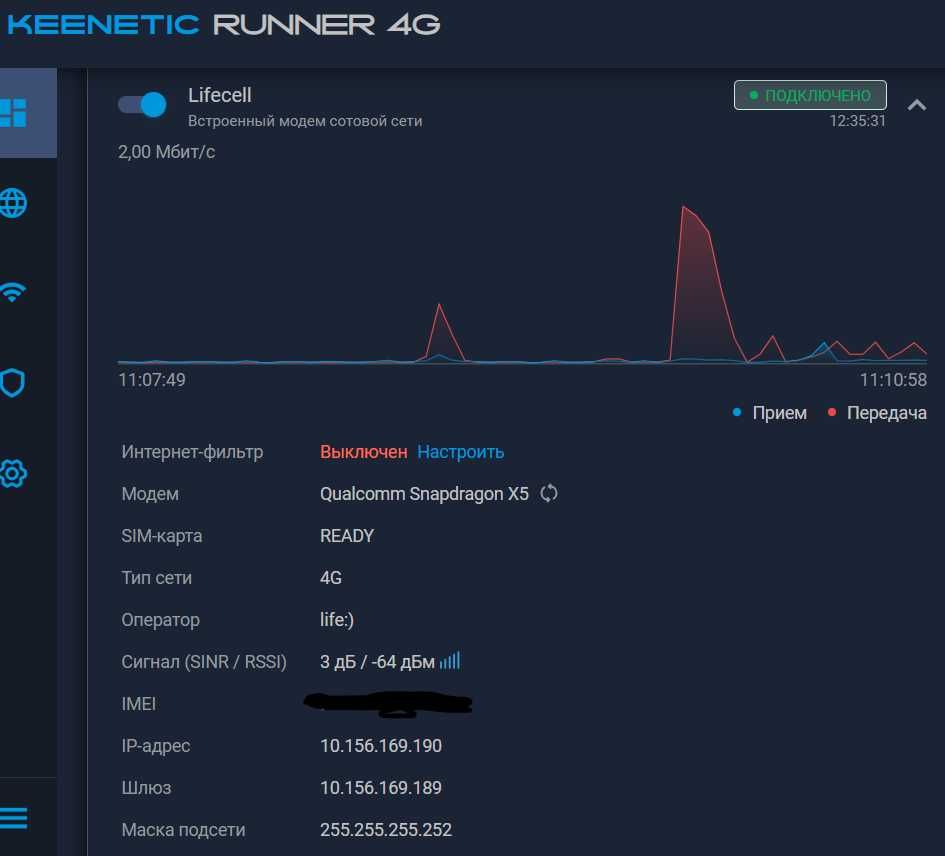Click the 11:07:49 graph start time
Viewport: 945px width, 856px height.
pos(152,380)
